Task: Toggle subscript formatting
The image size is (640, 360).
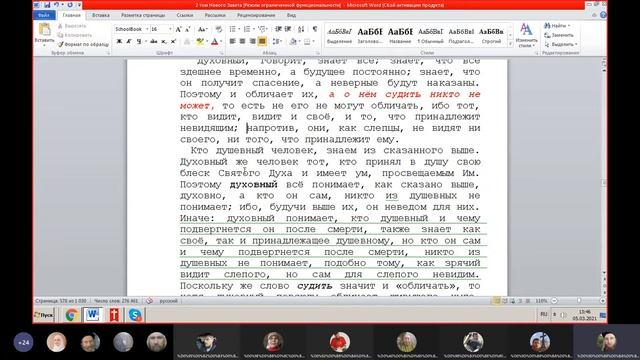Action: [x=164, y=41]
